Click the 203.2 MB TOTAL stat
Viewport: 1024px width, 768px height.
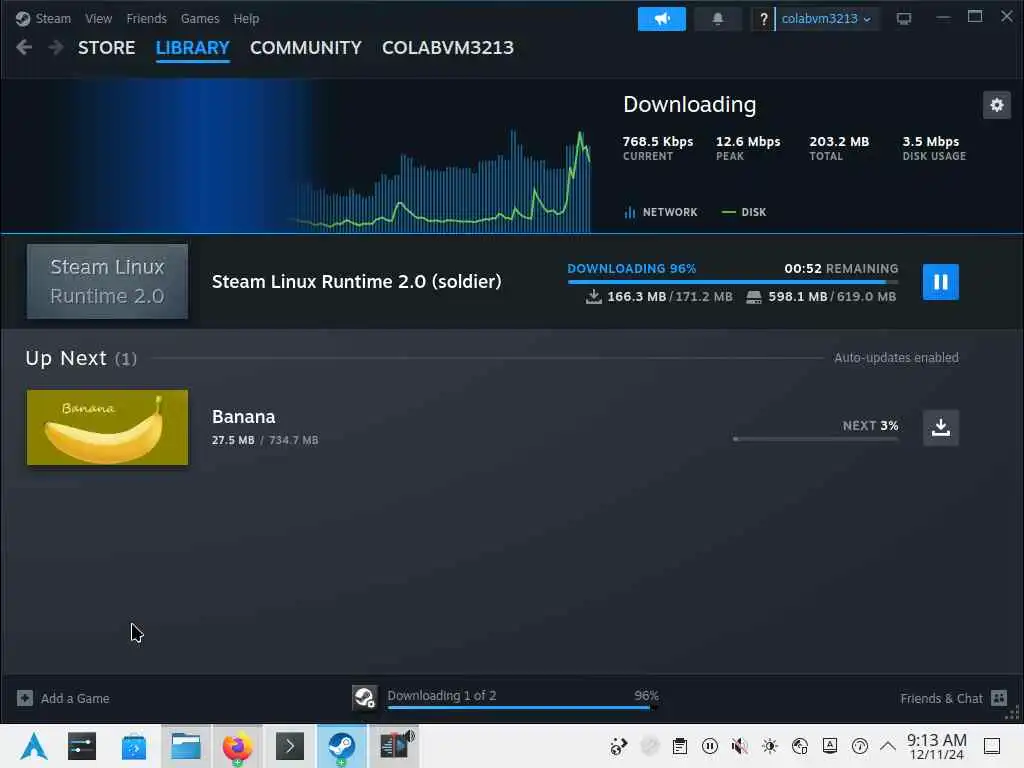point(839,148)
